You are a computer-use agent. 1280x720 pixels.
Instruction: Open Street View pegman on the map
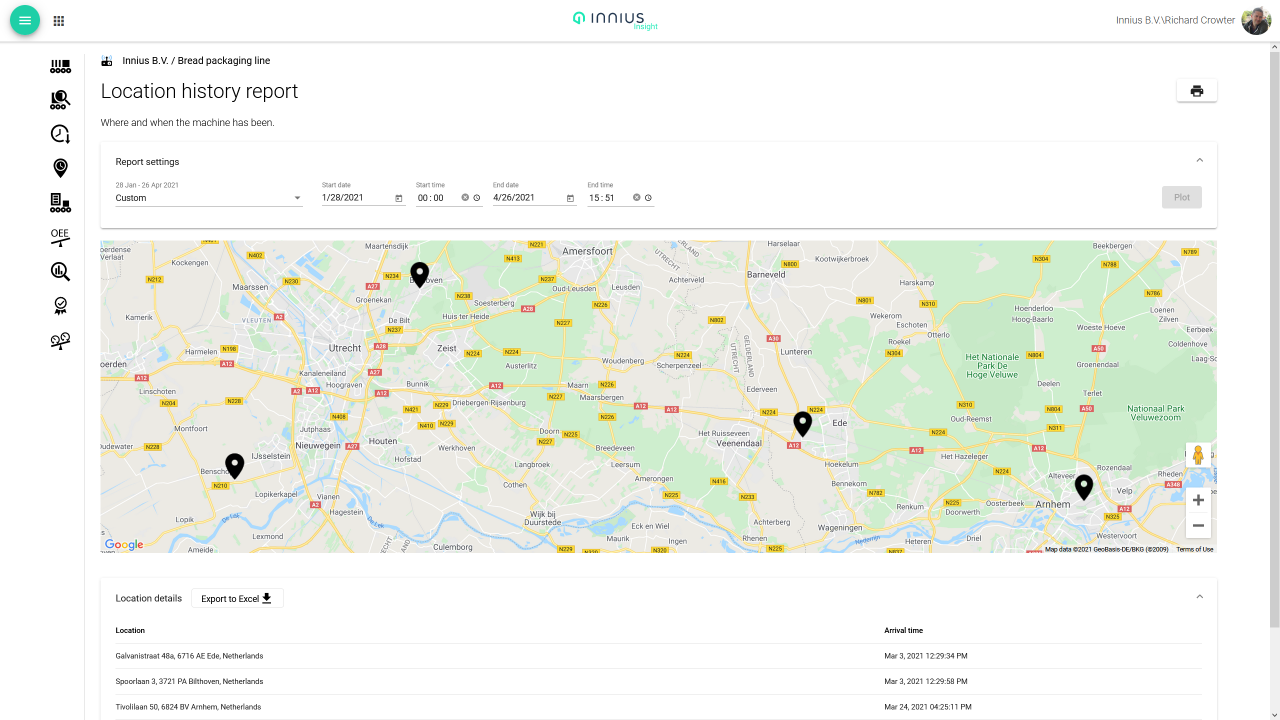1198,455
